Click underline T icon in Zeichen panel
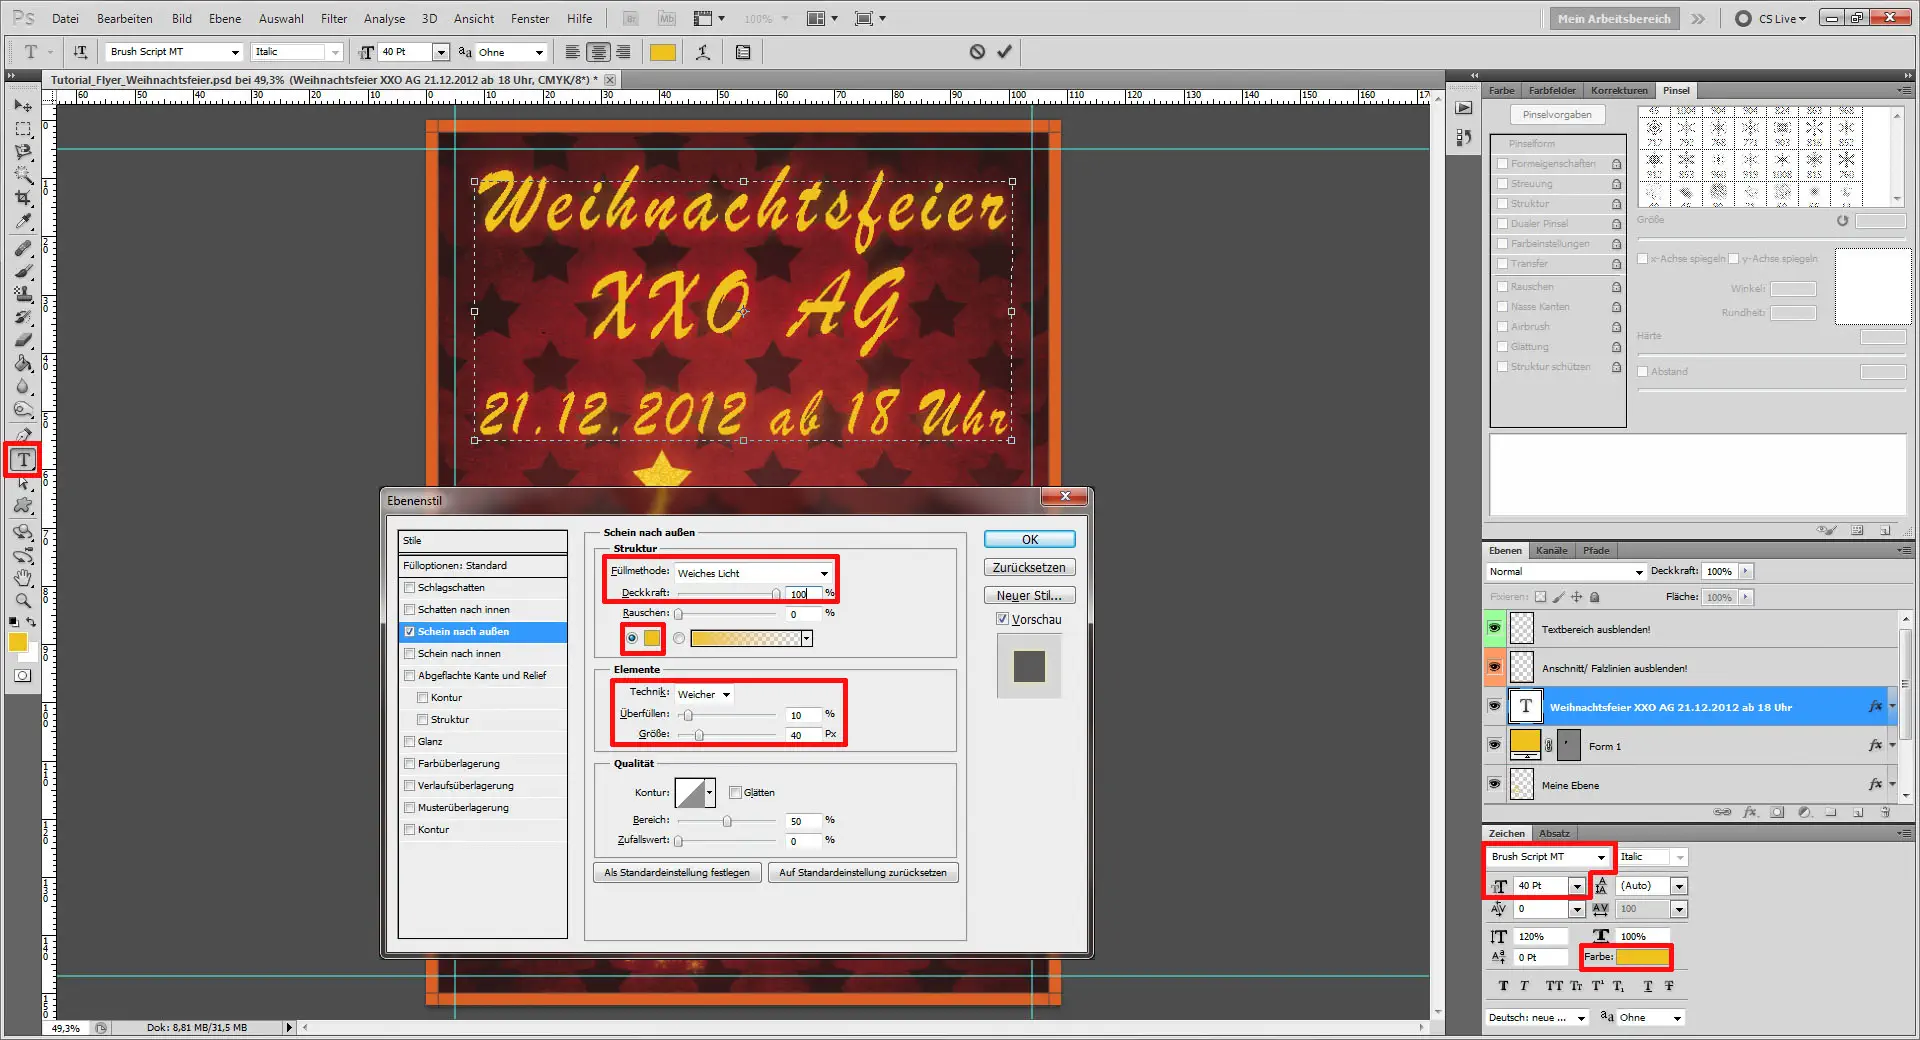This screenshot has height=1040, width=1920. (1648, 986)
